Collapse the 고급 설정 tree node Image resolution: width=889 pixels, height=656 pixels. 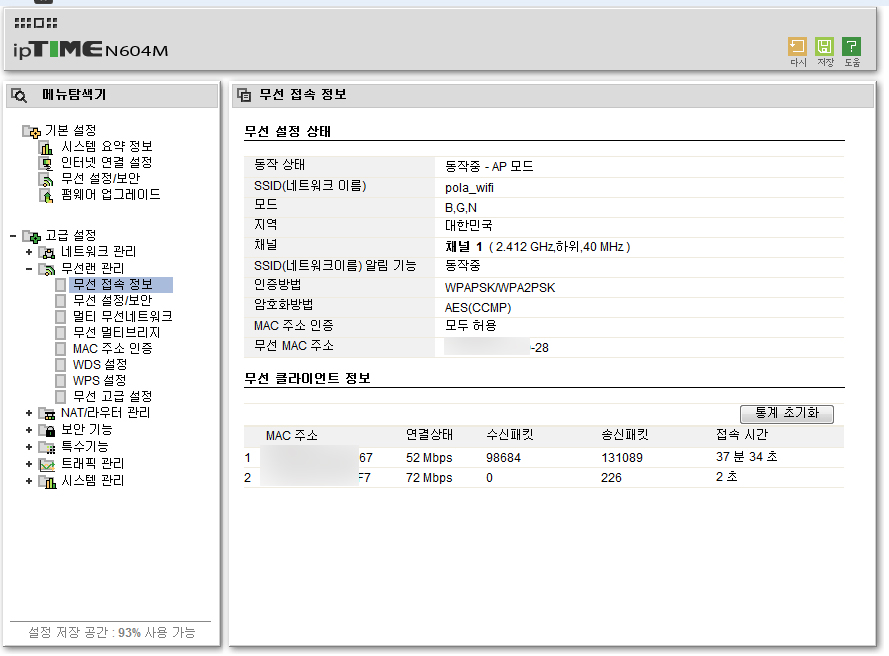tap(12, 235)
